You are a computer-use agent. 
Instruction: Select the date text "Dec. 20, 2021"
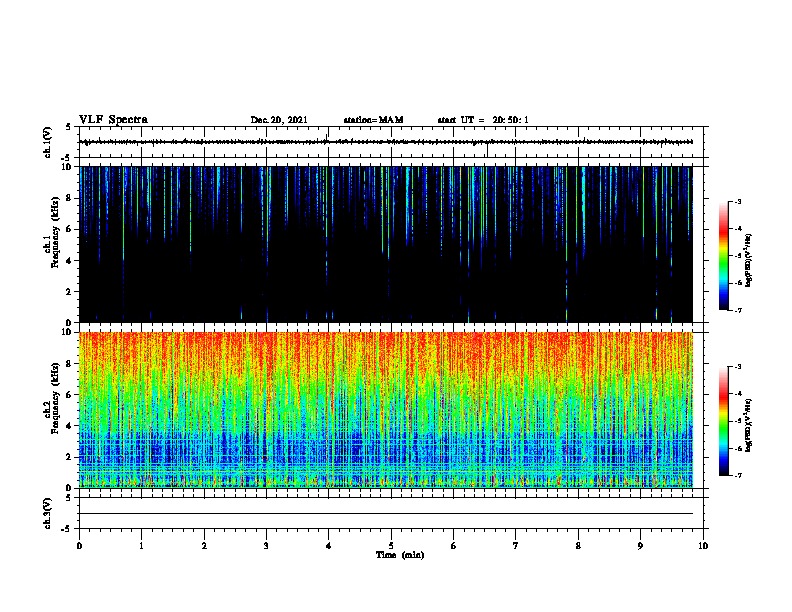[279, 120]
